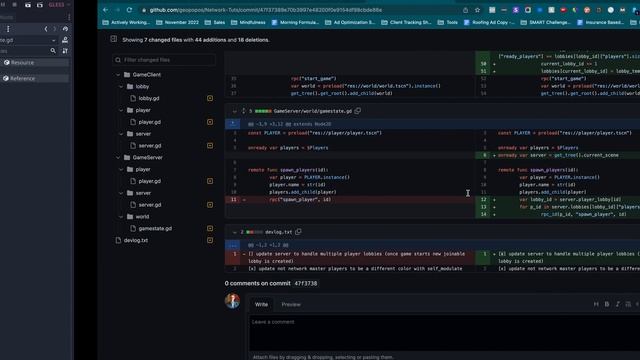The image size is (640, 360).
Task: Expand the hidden lines above gamestate.gd hunk
Action: 233,124
